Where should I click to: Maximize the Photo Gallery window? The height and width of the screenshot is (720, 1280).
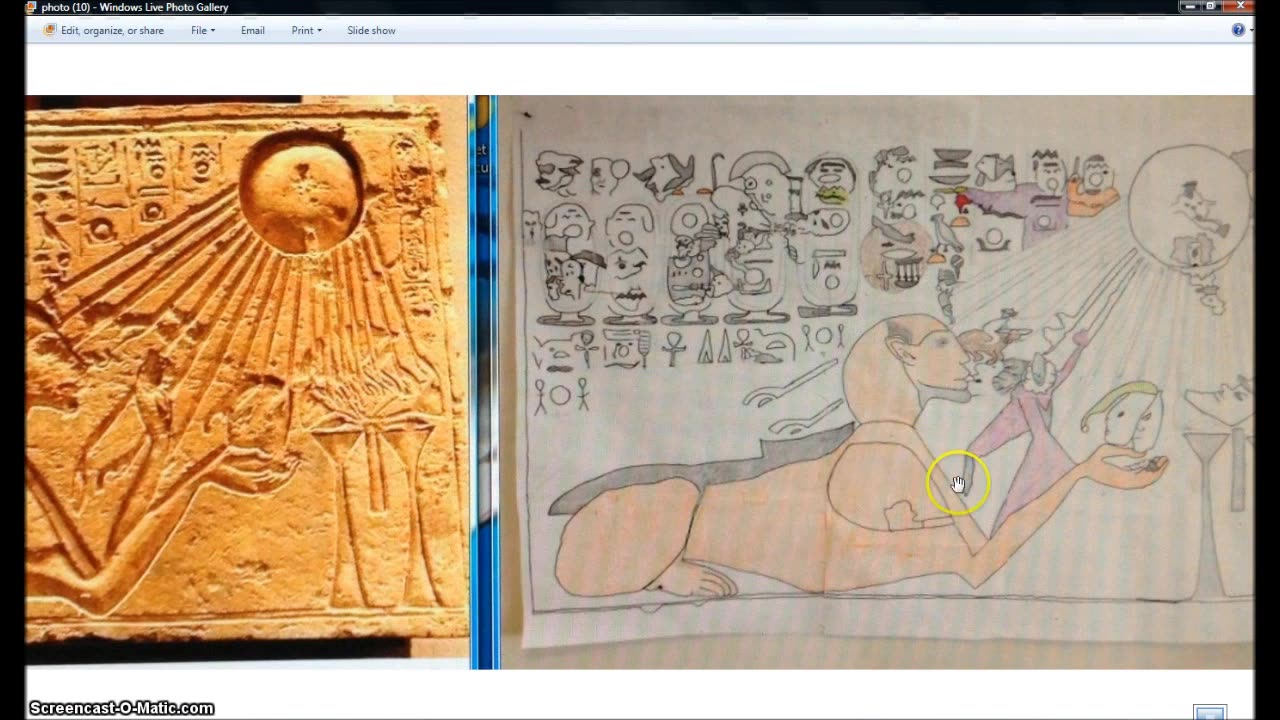point(1211,6)
